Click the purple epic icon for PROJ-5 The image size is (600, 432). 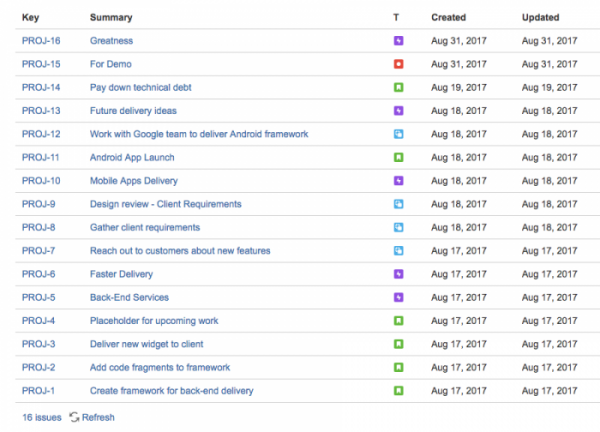coord(398,297)
